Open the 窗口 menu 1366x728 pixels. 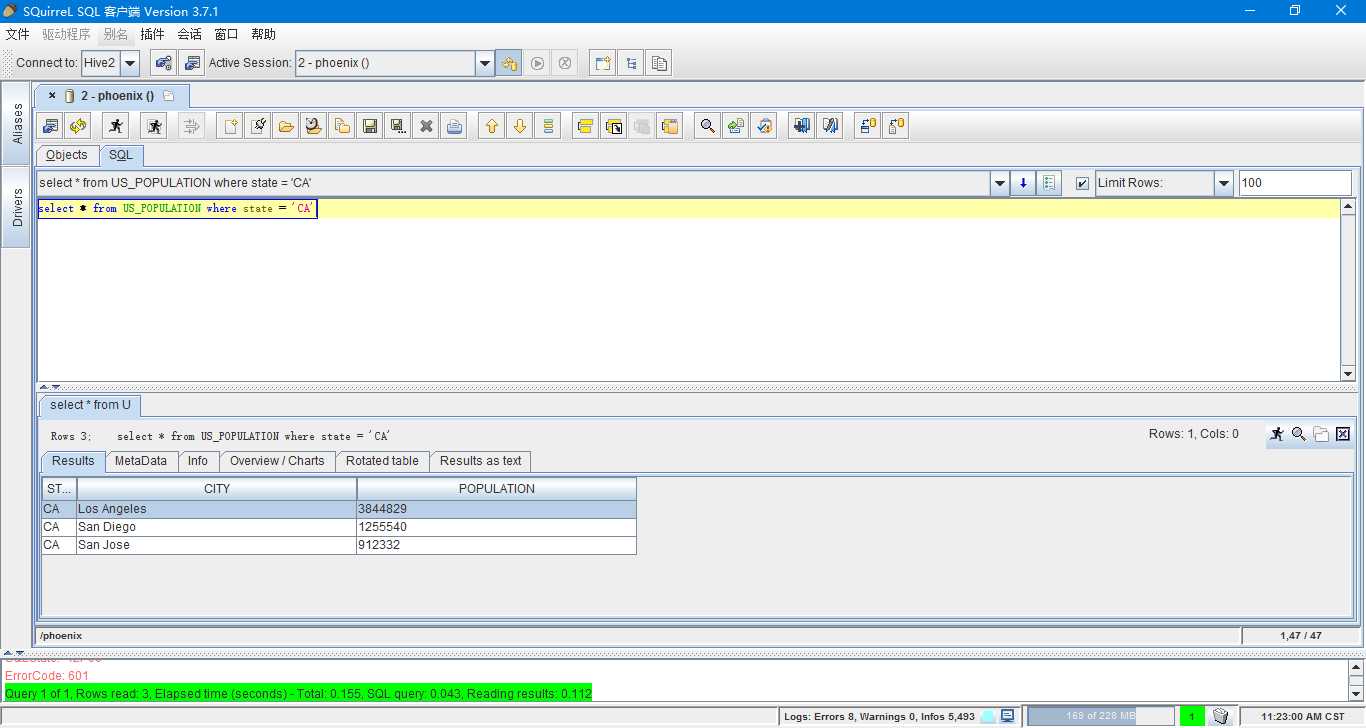[226, 34]
